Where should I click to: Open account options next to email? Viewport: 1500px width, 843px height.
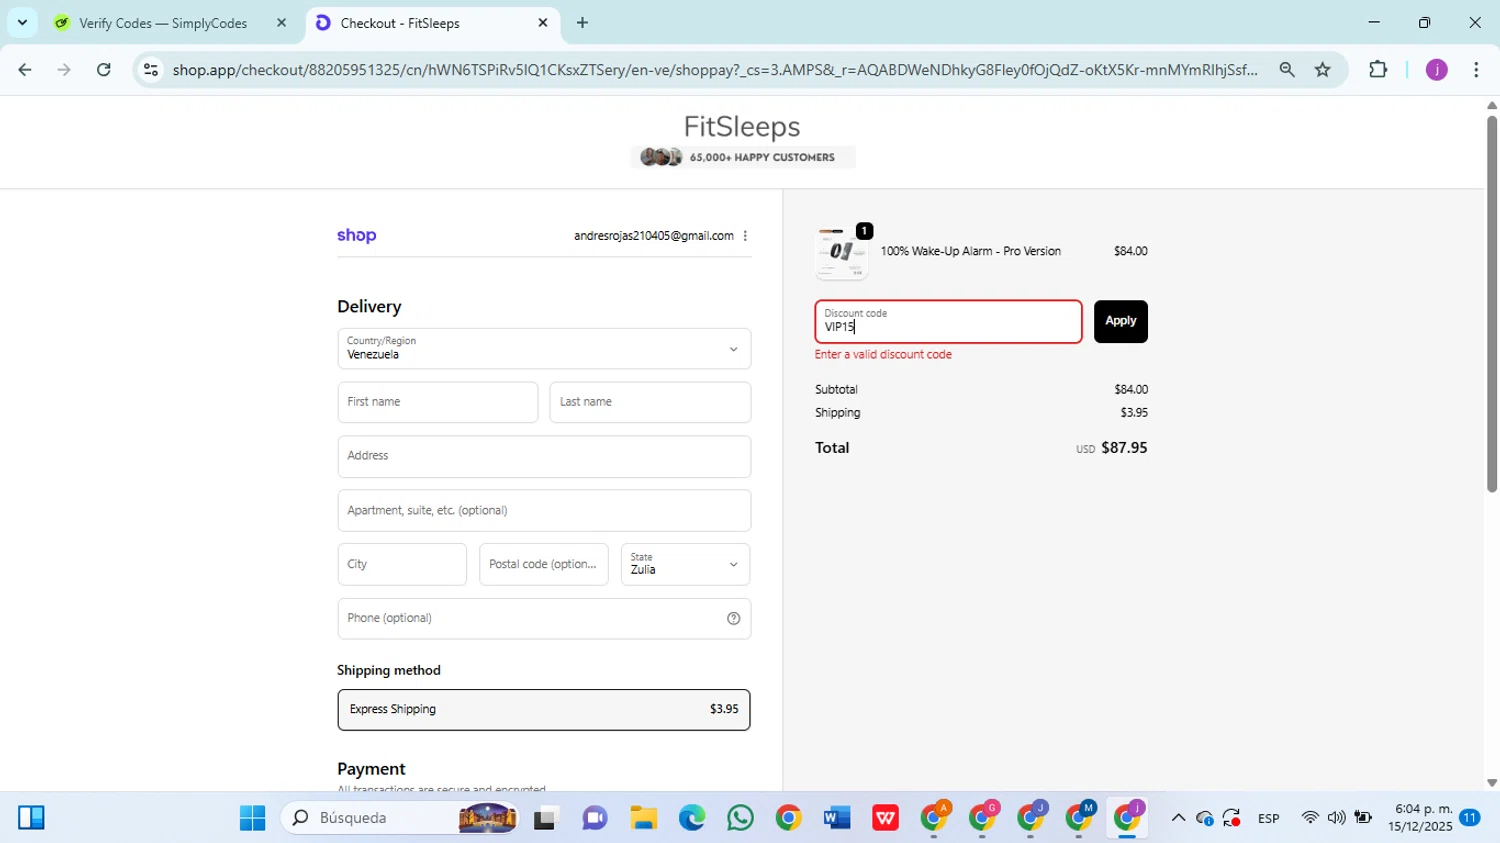(745, 236)
